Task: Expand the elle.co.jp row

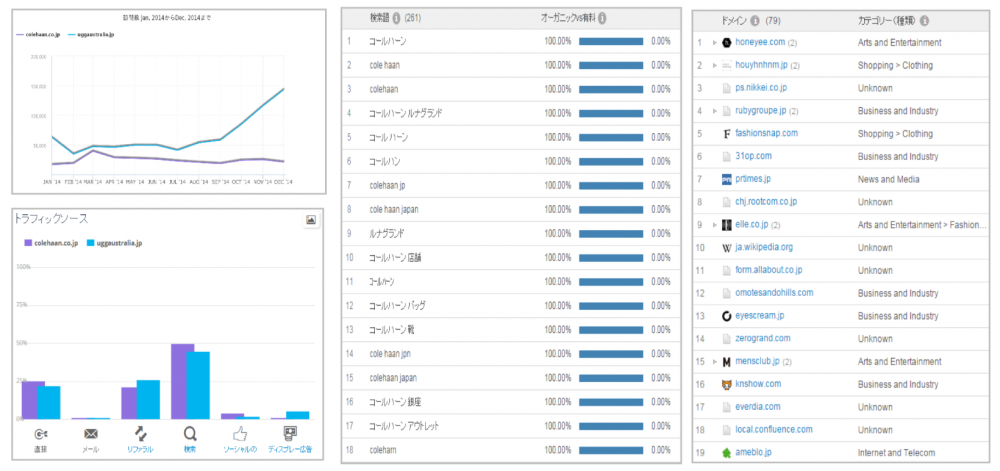Action: pos(715,225)
